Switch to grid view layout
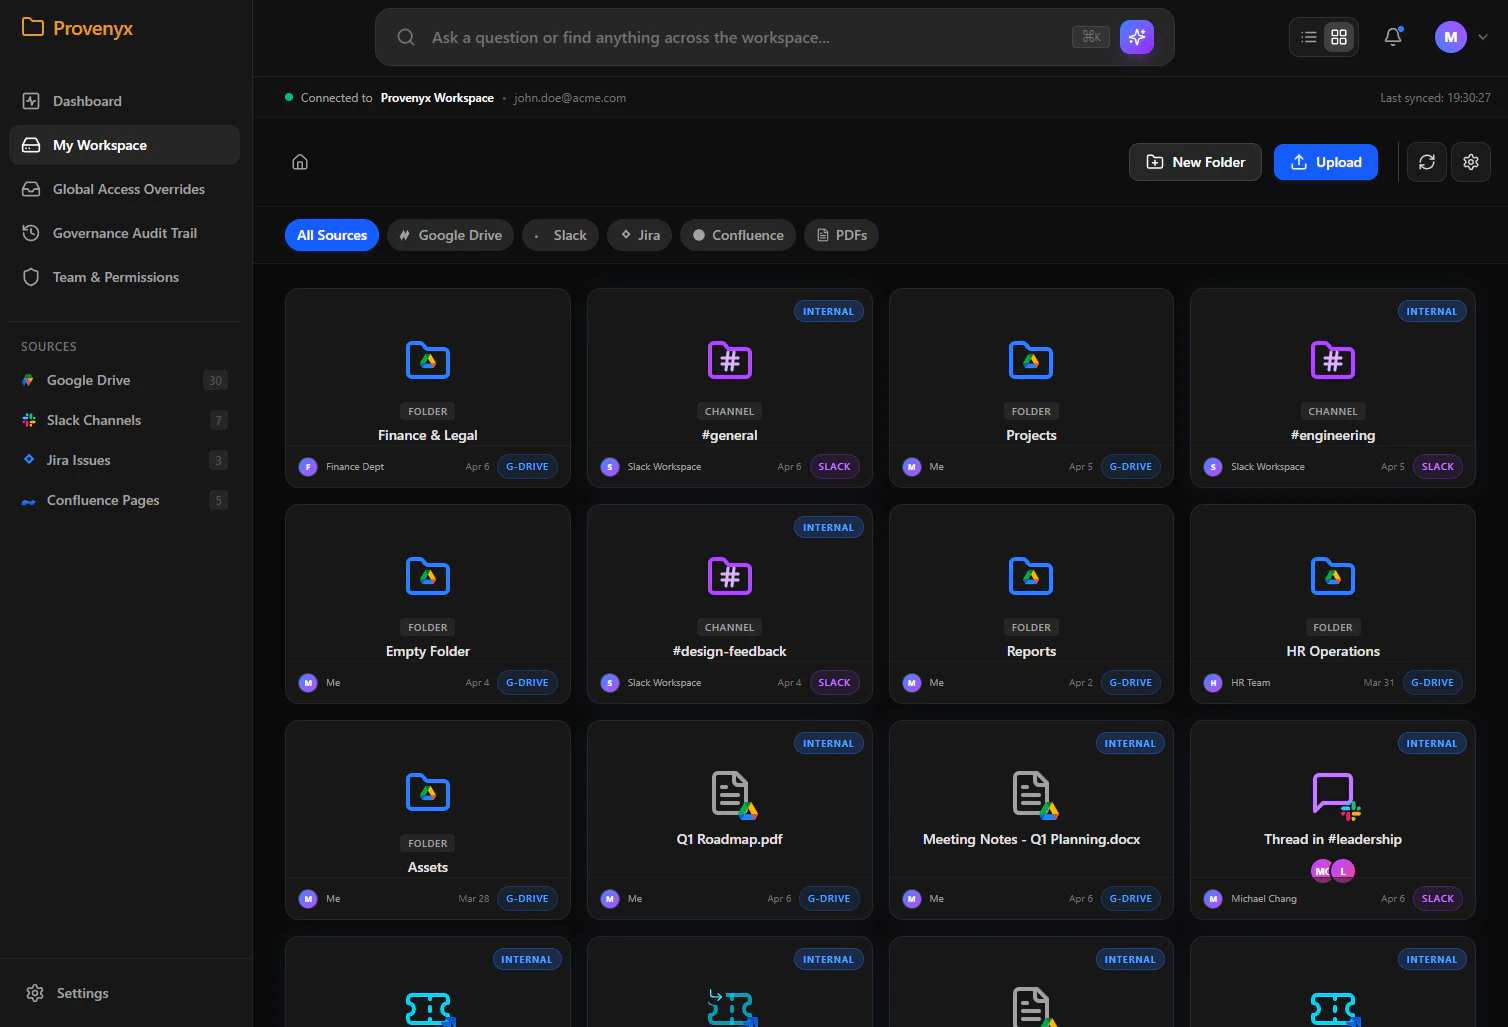 pos(1339,37)
